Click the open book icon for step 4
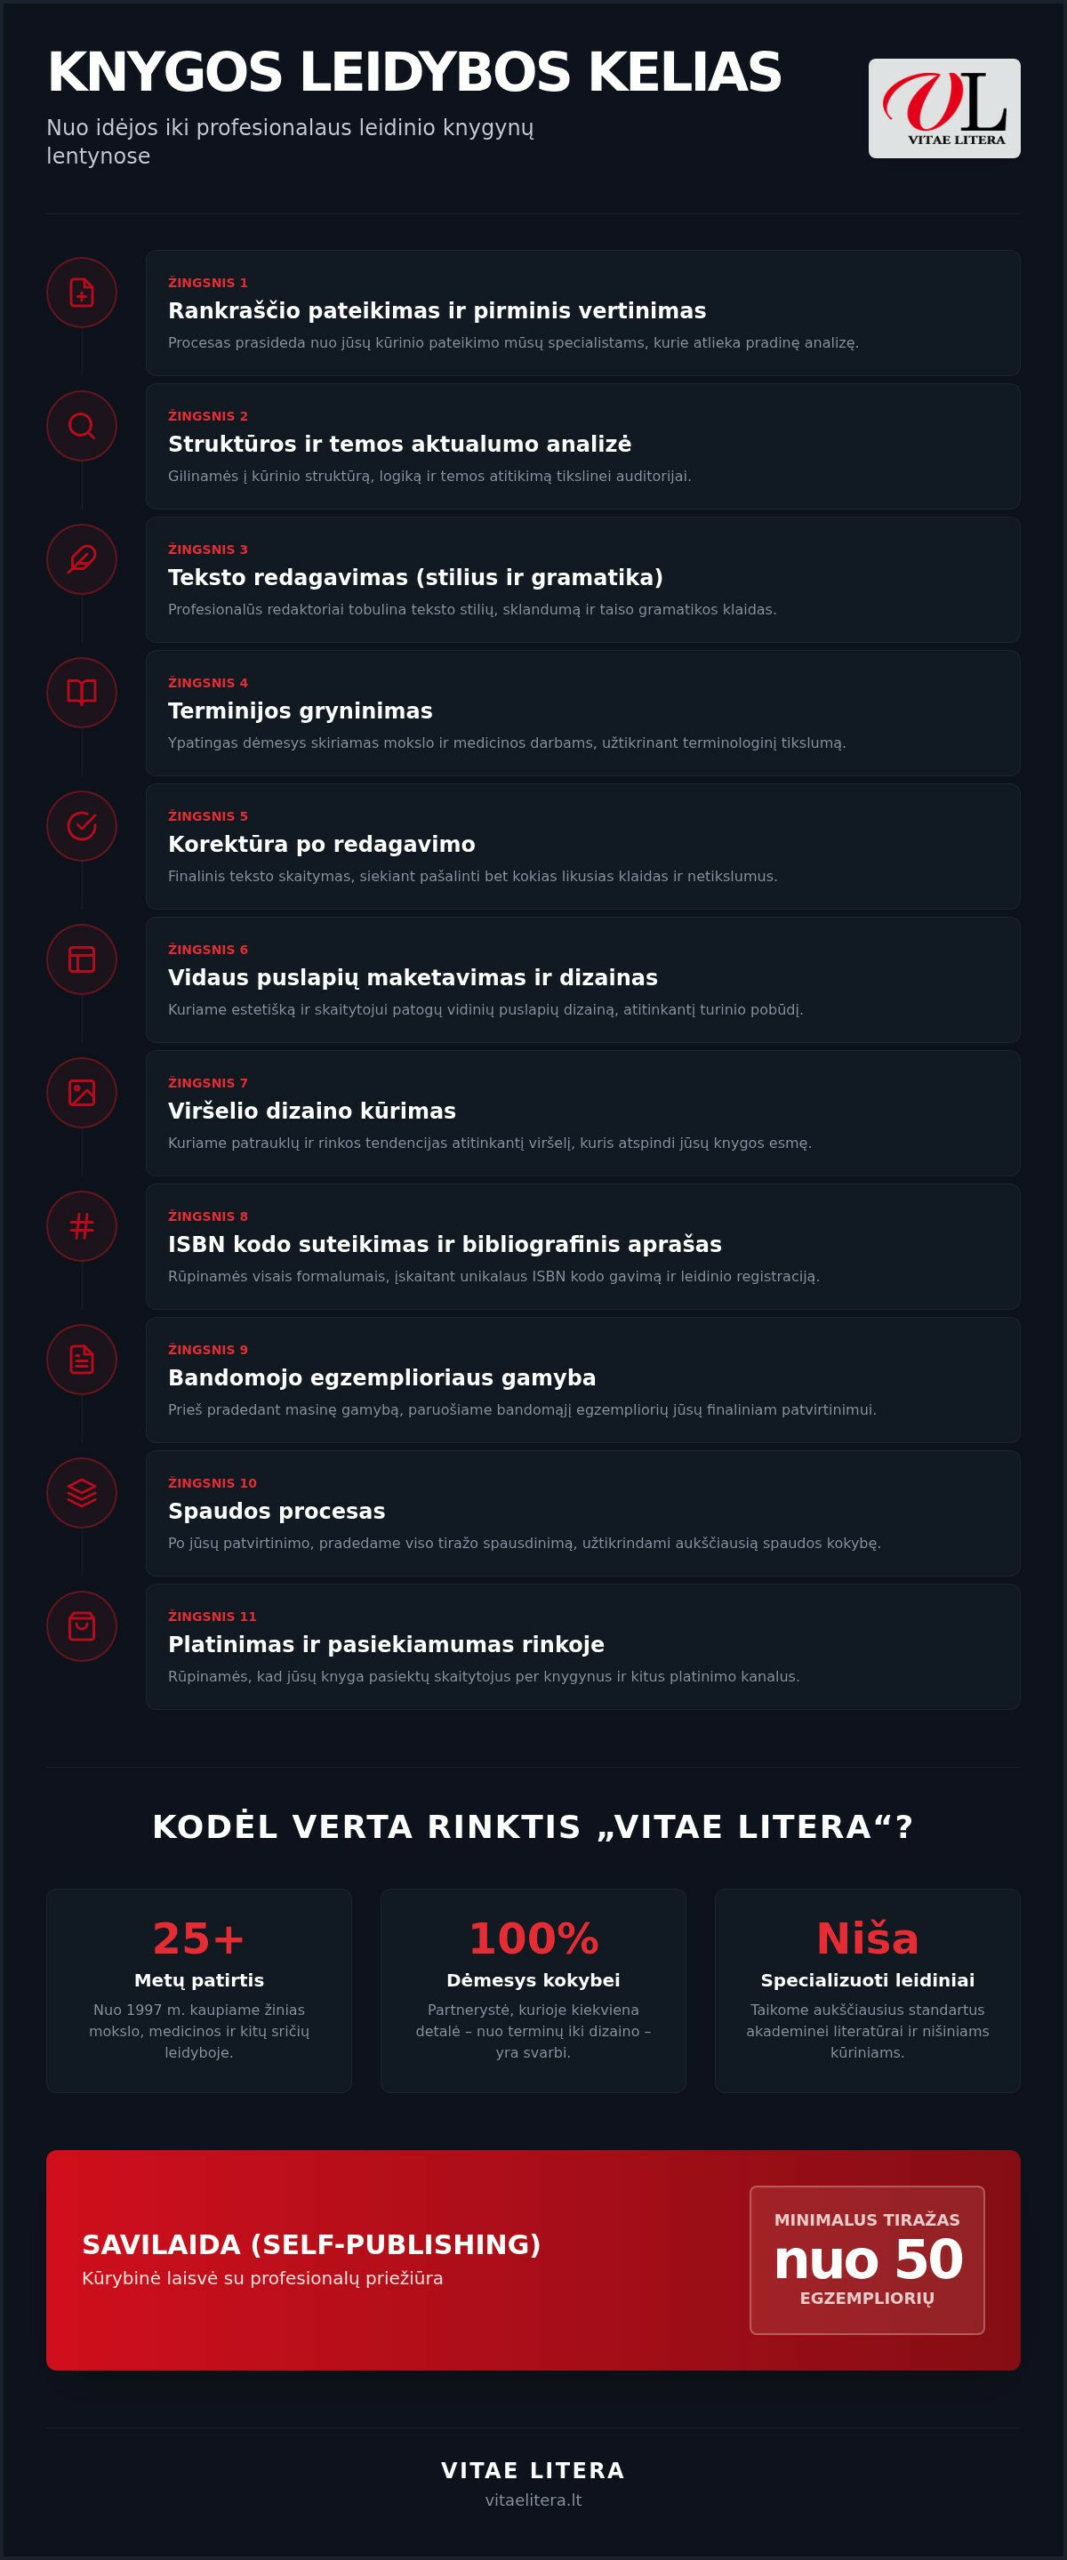 pyautogui.click(x=82, y=693)
